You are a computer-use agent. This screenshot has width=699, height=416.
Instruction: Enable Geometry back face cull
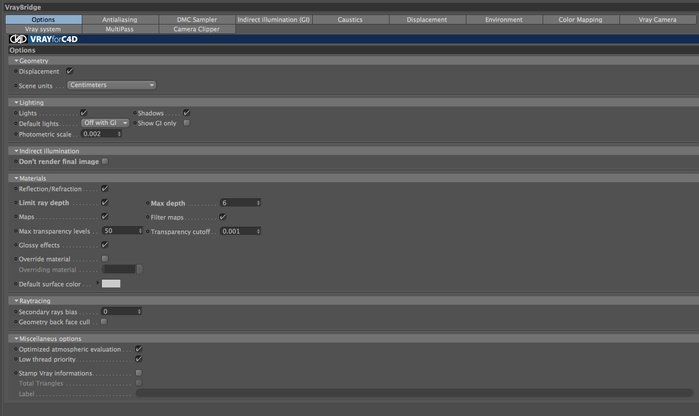tap(104, 321)
